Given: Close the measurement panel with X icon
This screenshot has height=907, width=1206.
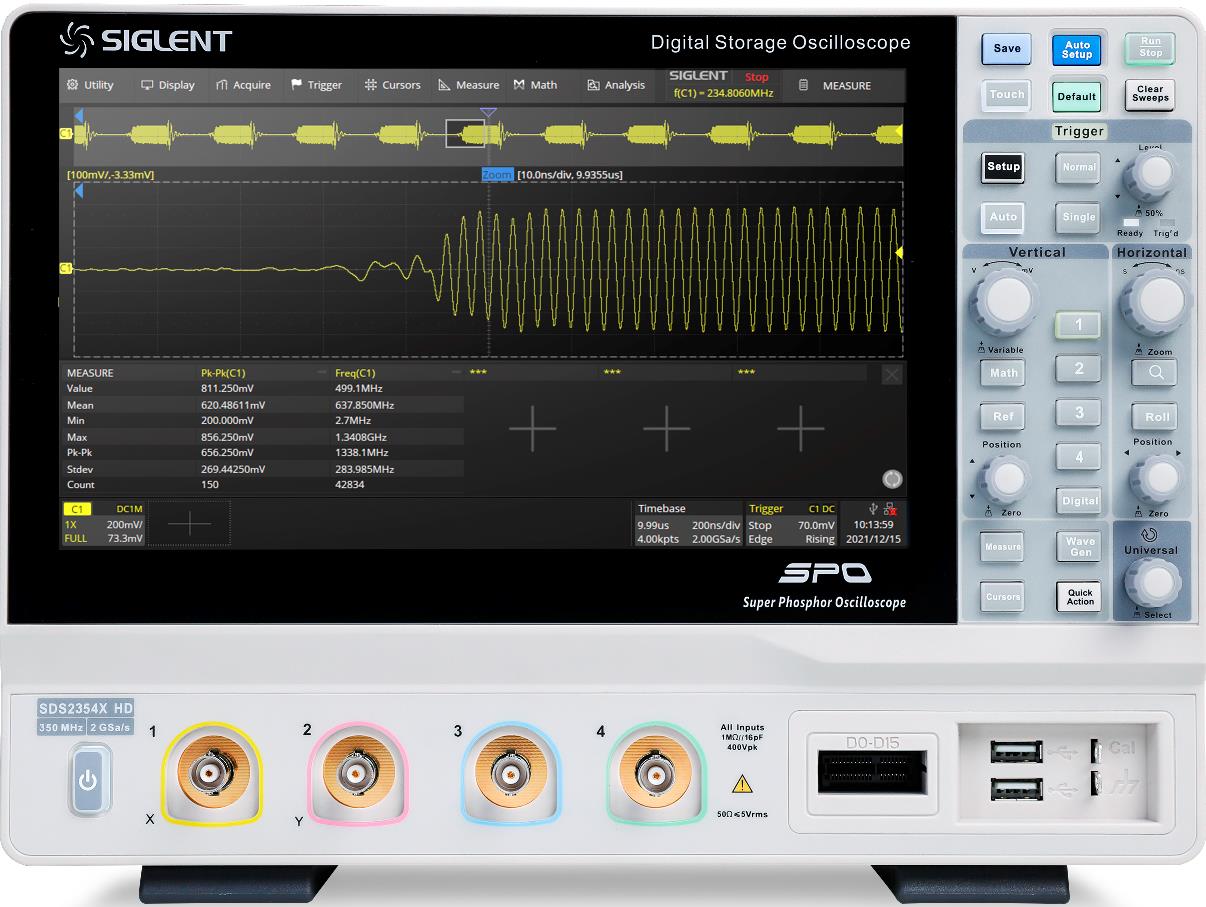Looking at the screenshot, I should click(x=892, y=374).
